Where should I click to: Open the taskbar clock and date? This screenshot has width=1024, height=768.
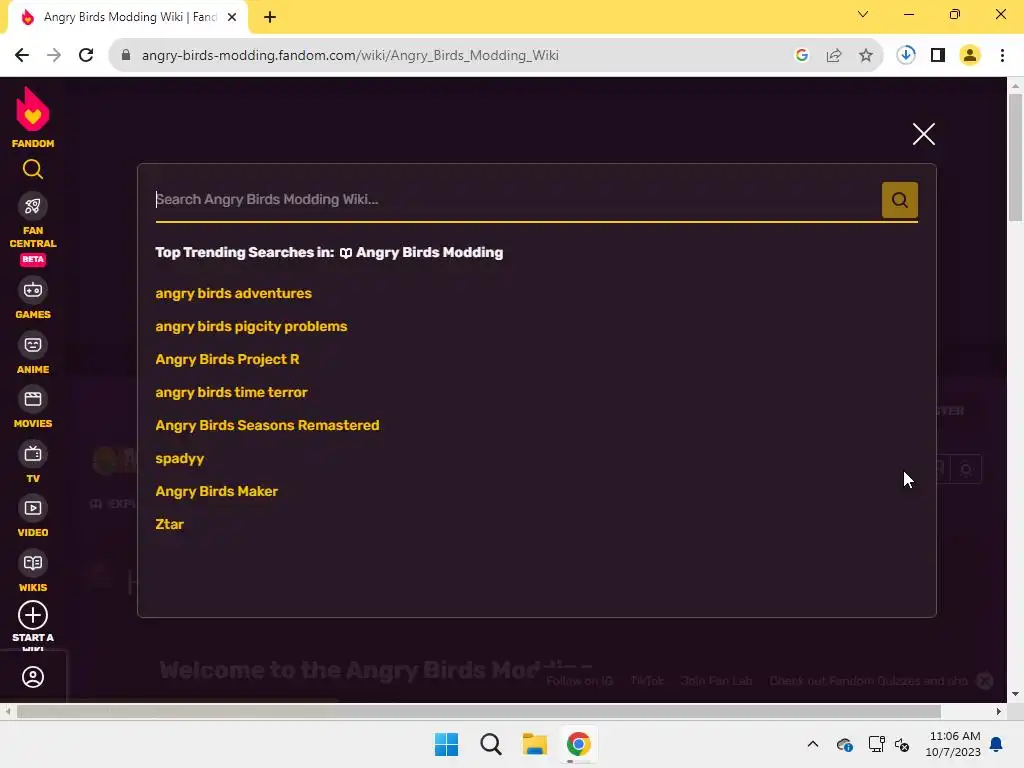point(953,744)
